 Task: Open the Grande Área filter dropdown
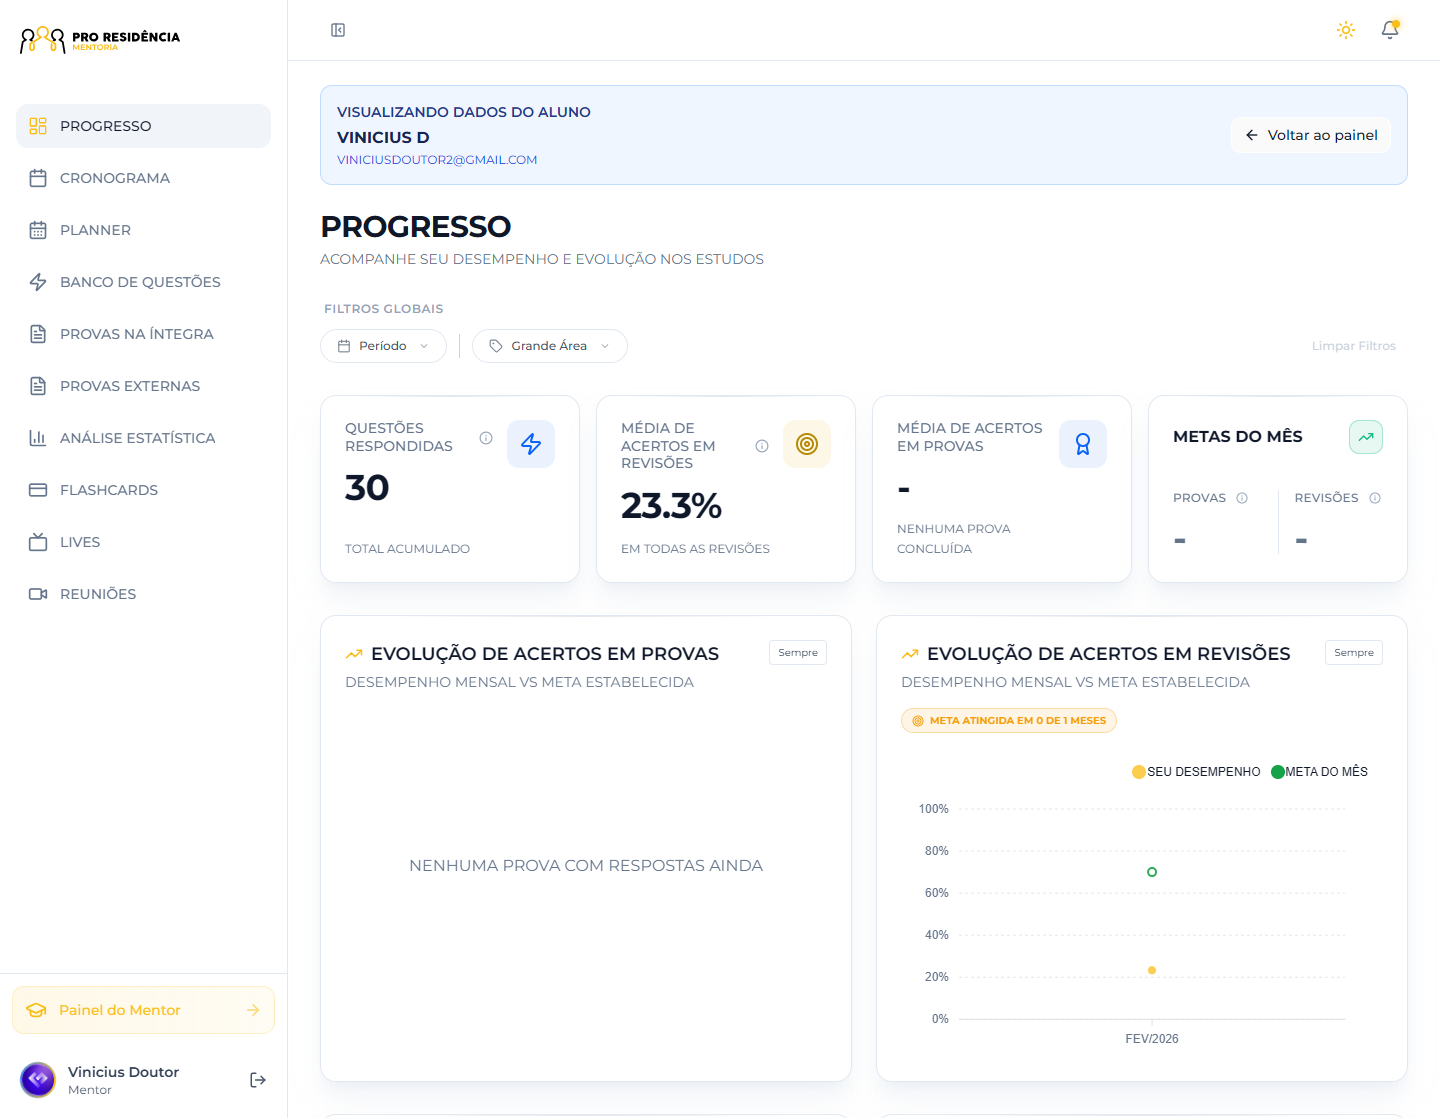(x=550, y=346)
